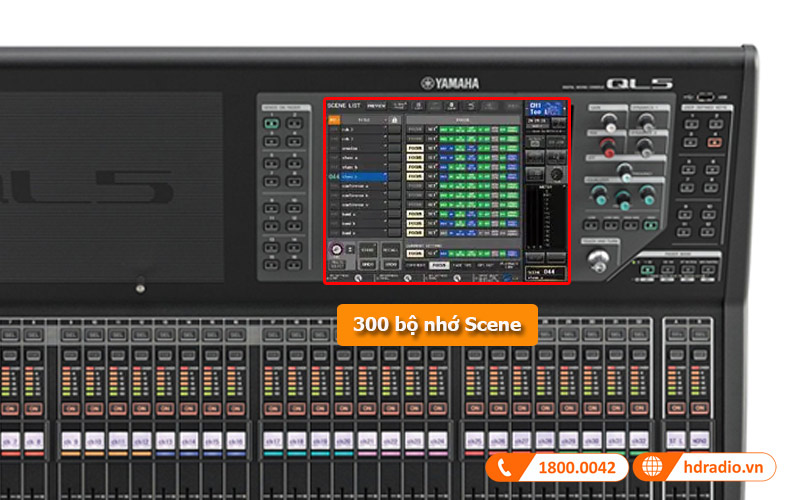Select the ch25 channel name display

pyautogui.click(x=474, y=441)
